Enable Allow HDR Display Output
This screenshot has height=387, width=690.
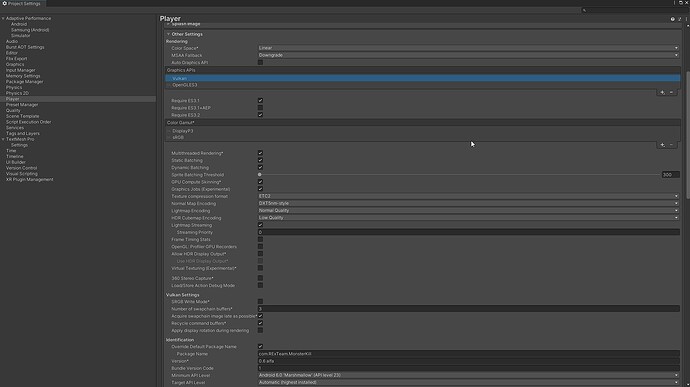point(260,254)
